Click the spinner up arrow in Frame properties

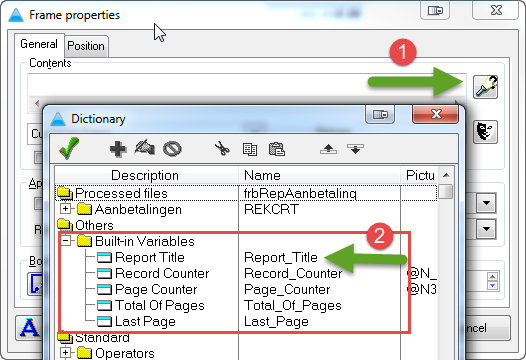click(492, 276)
